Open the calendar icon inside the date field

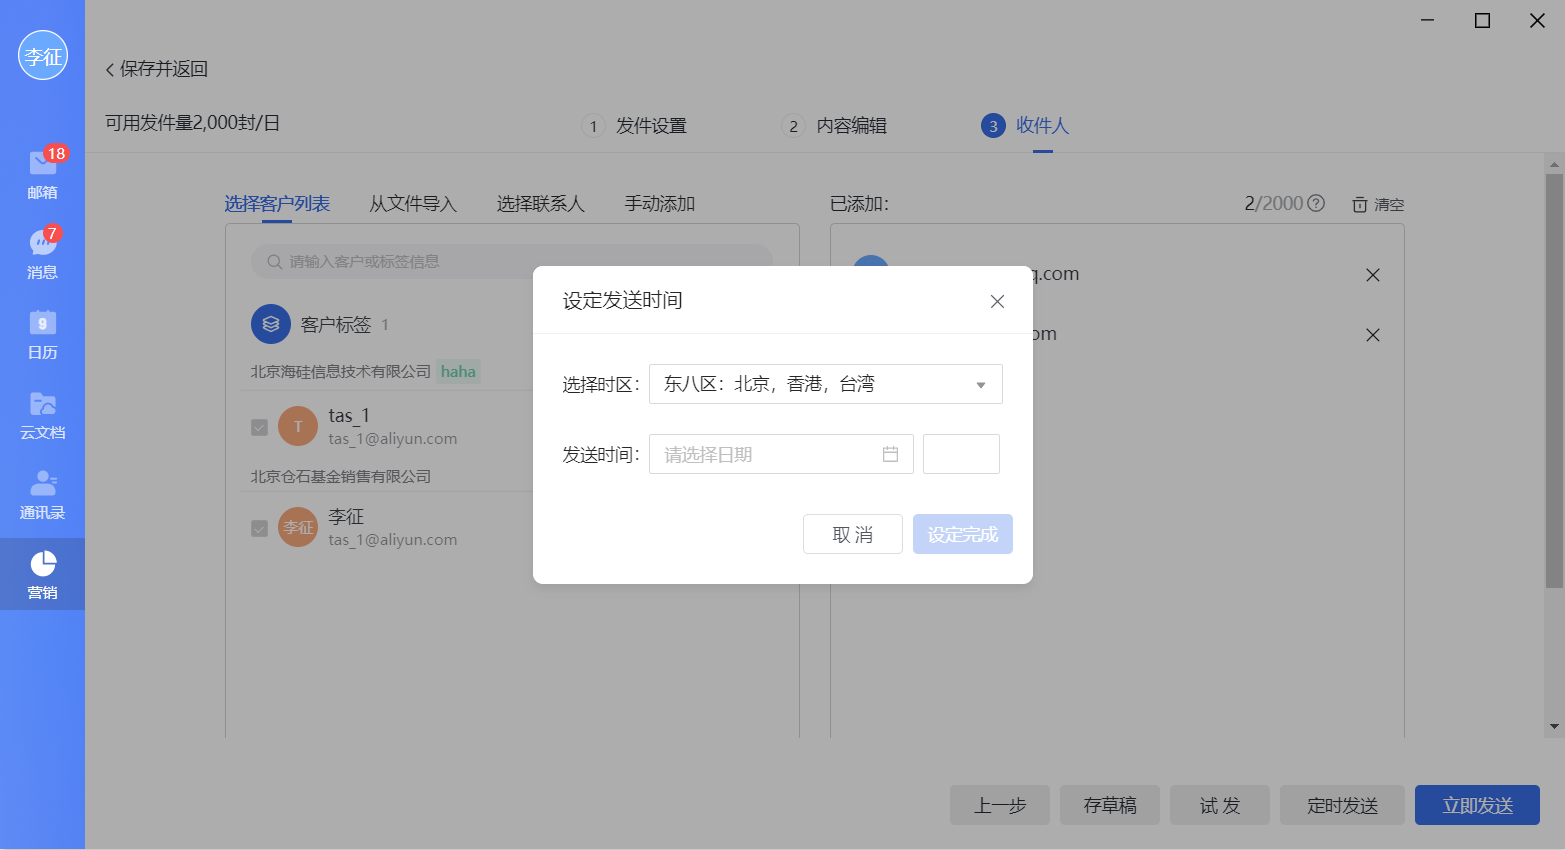point(891,453)
